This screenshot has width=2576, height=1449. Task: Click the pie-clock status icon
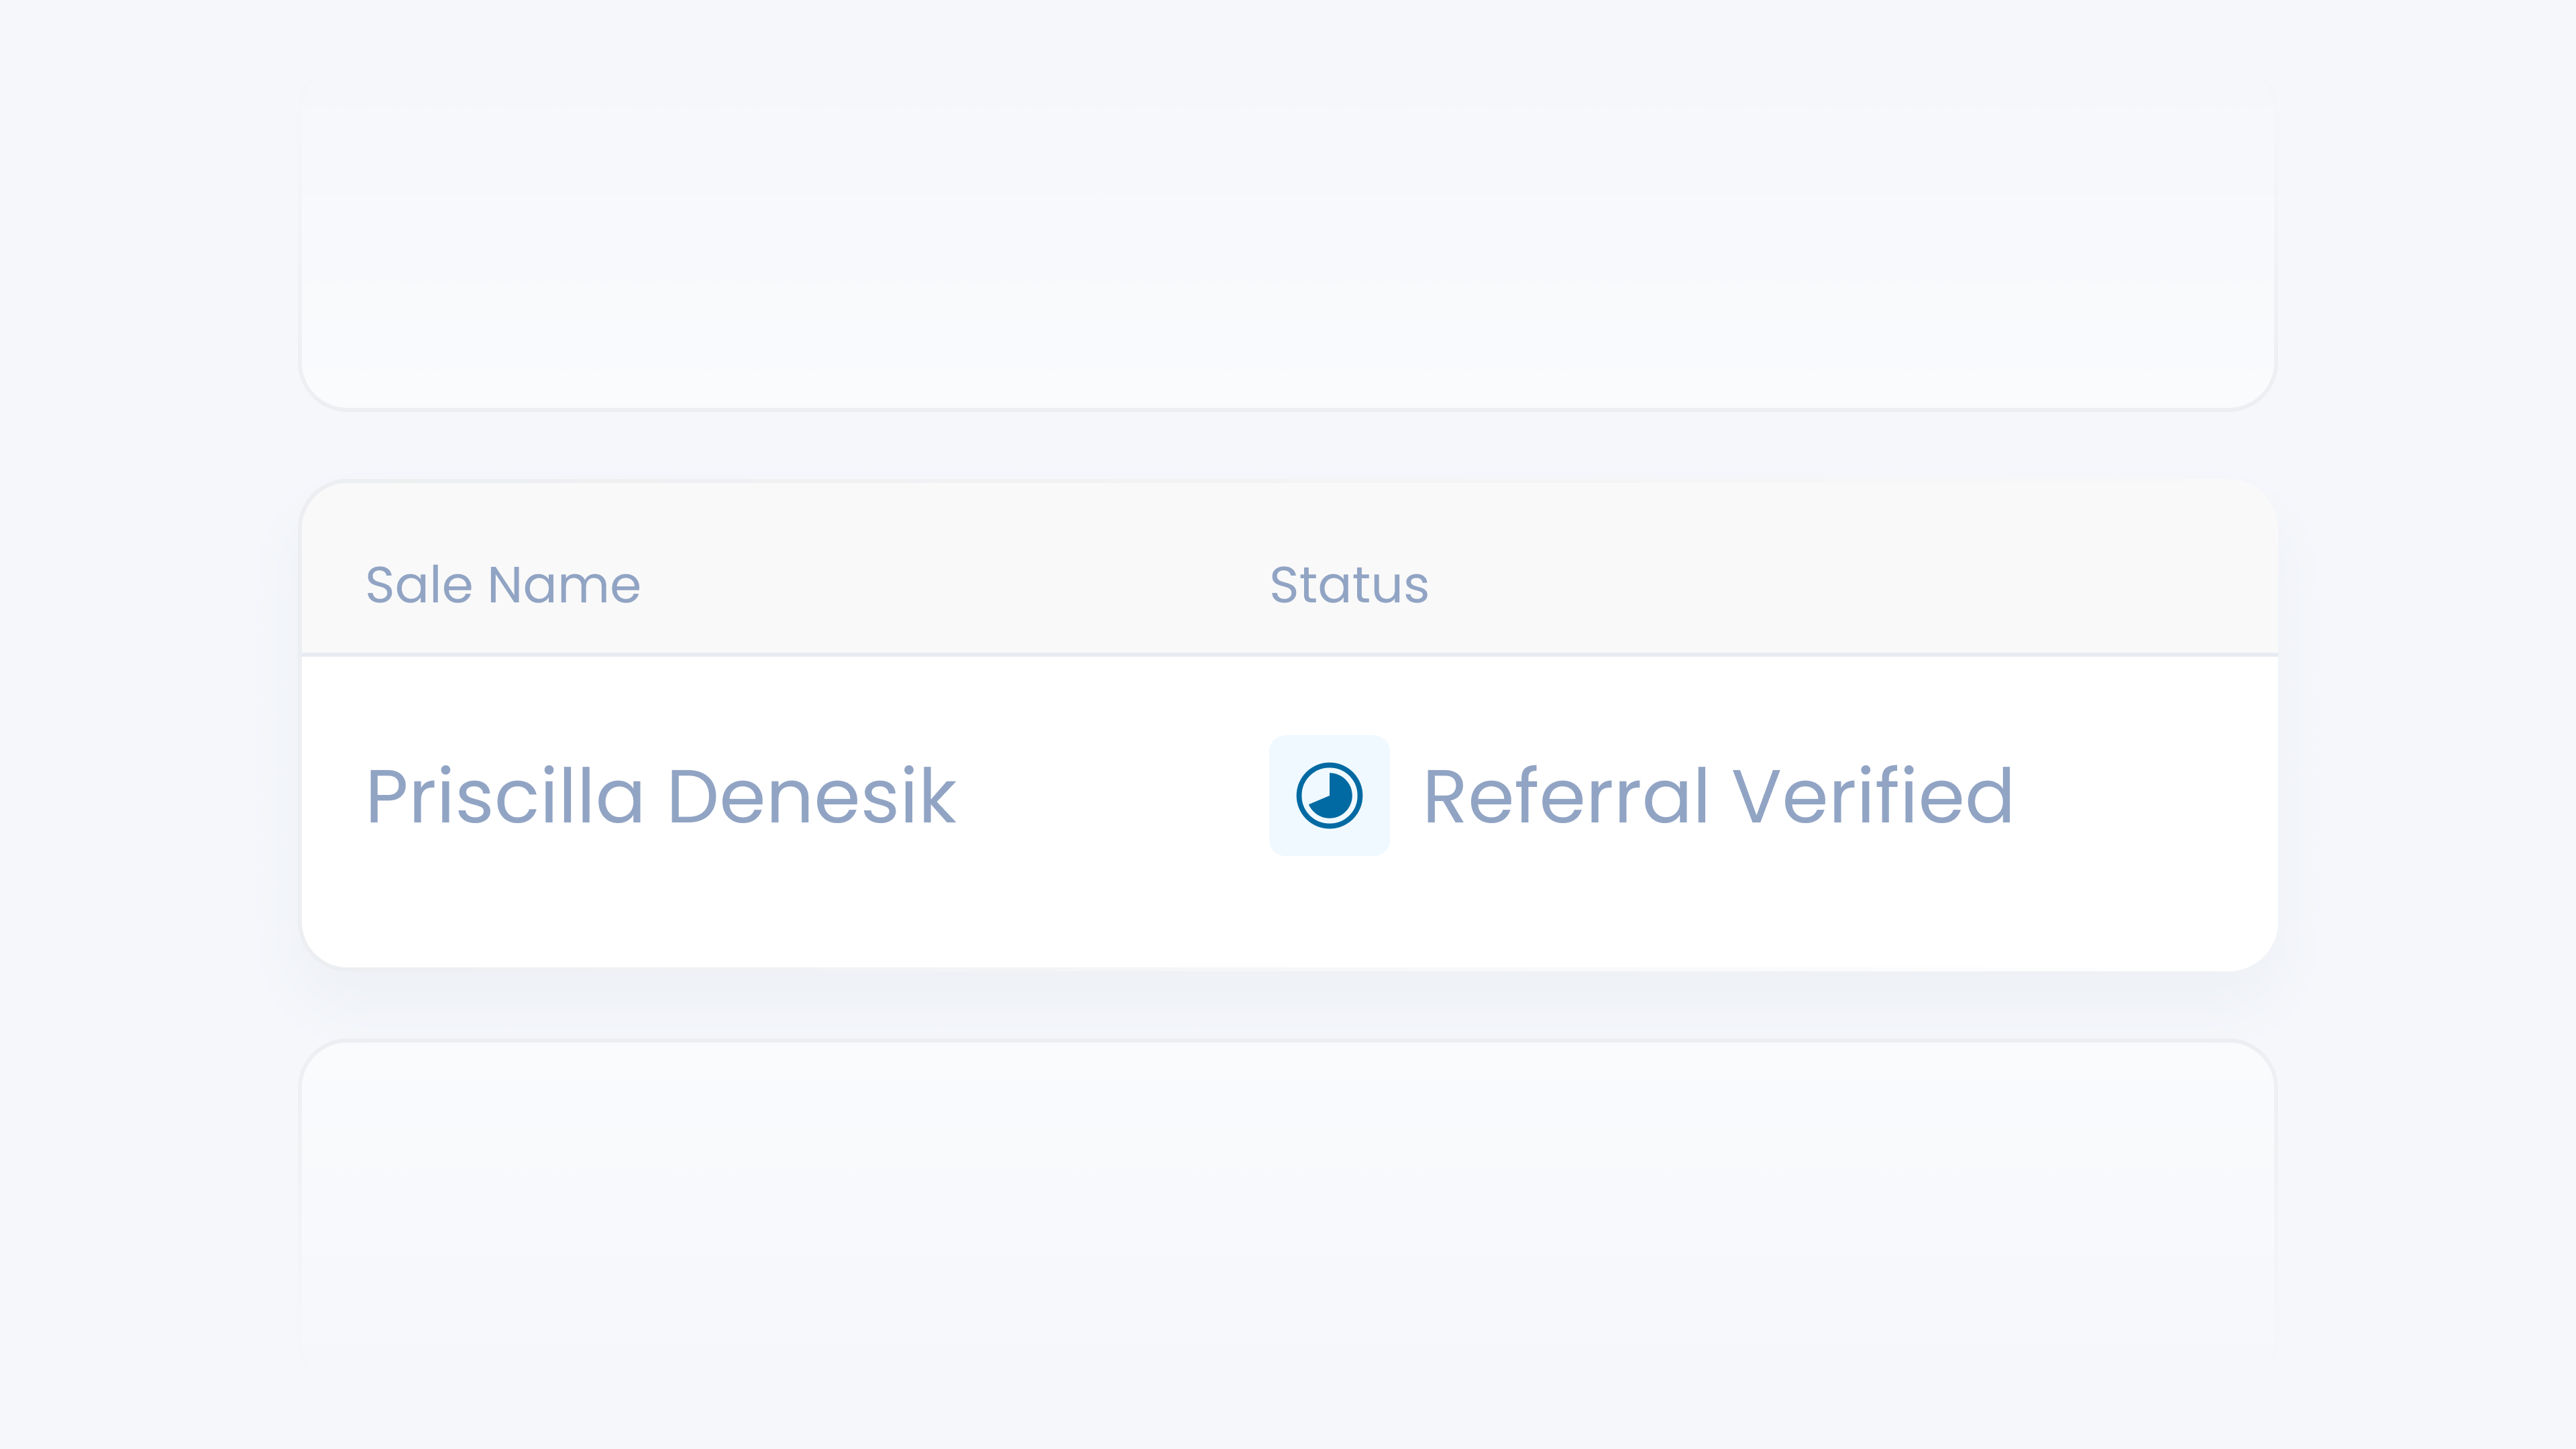click(1329, 796)
